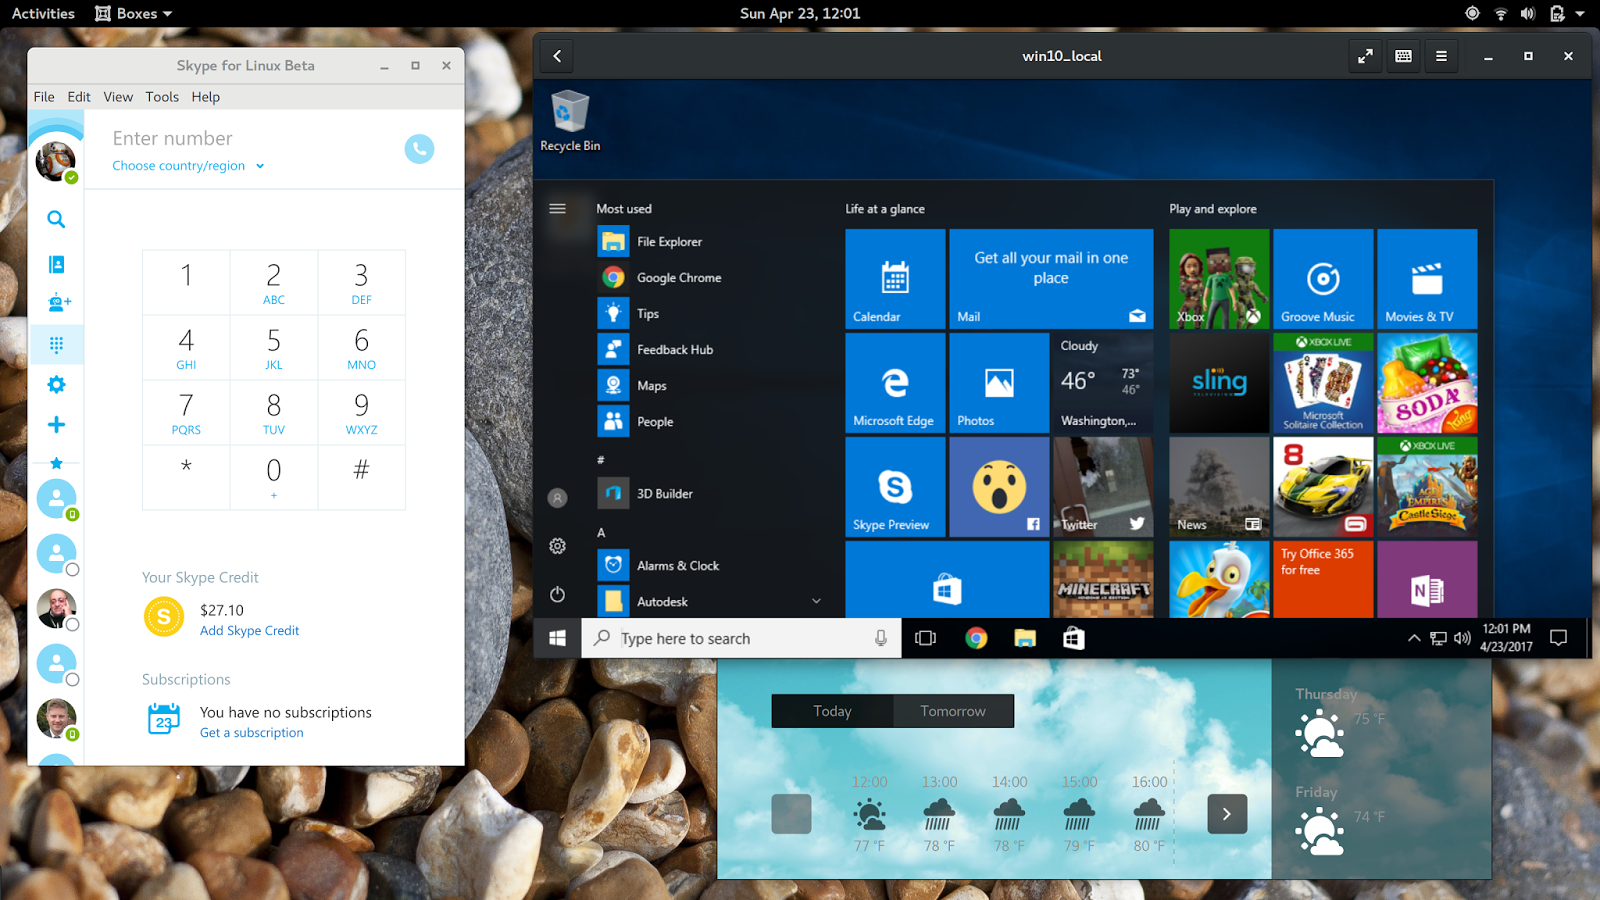Open Skype search magnifier icon
Viewport: 1600px width, 900px height.
pos(57,219)
